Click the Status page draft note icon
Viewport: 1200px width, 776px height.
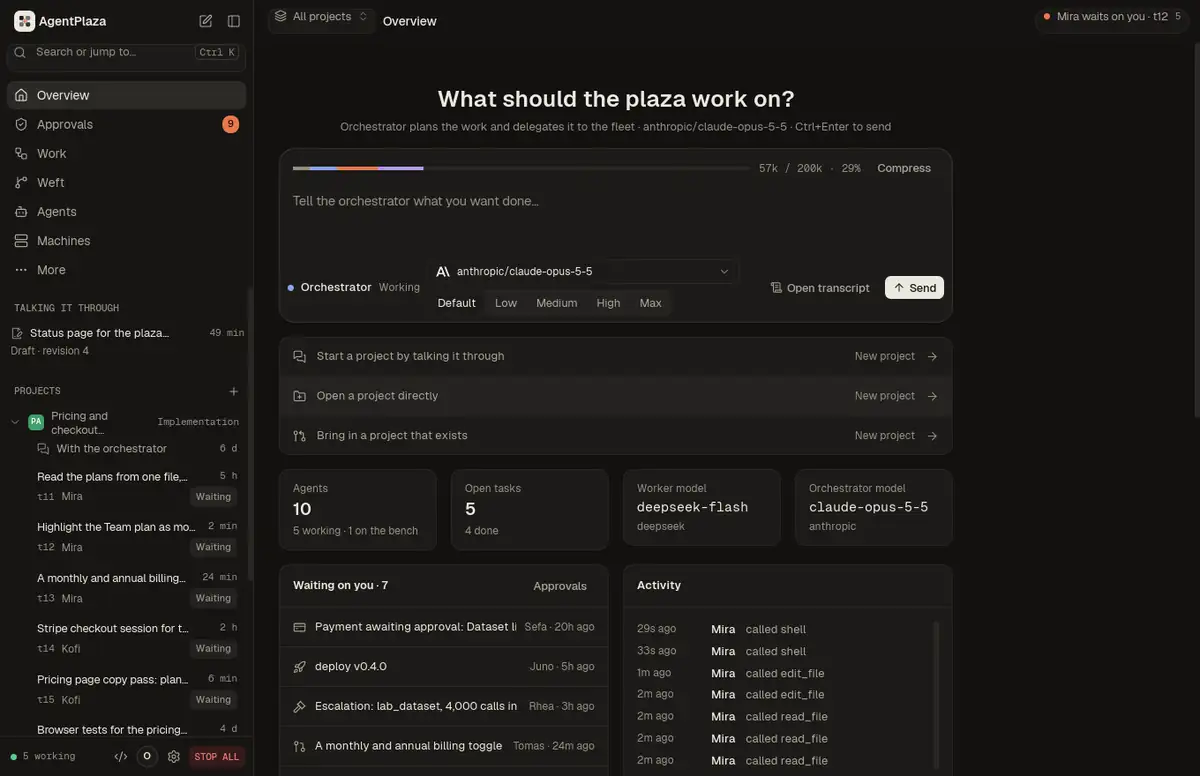17,333
